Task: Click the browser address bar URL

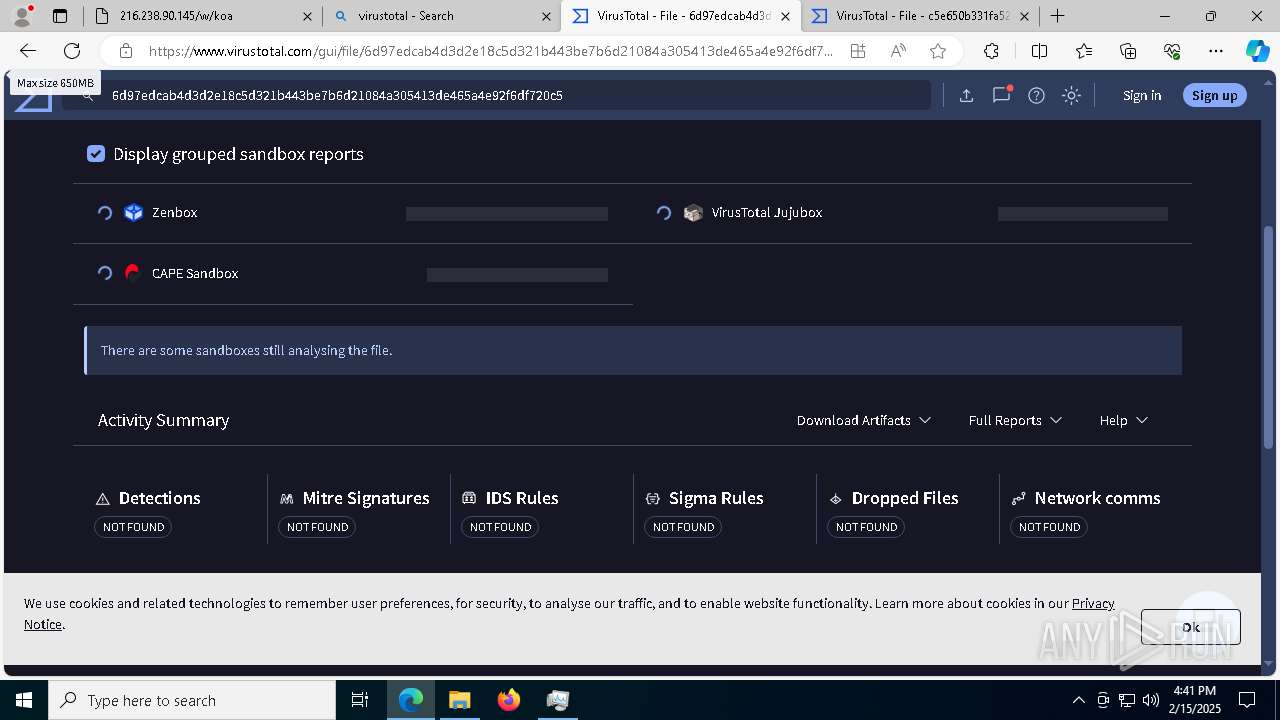Action: coord(490,51)
